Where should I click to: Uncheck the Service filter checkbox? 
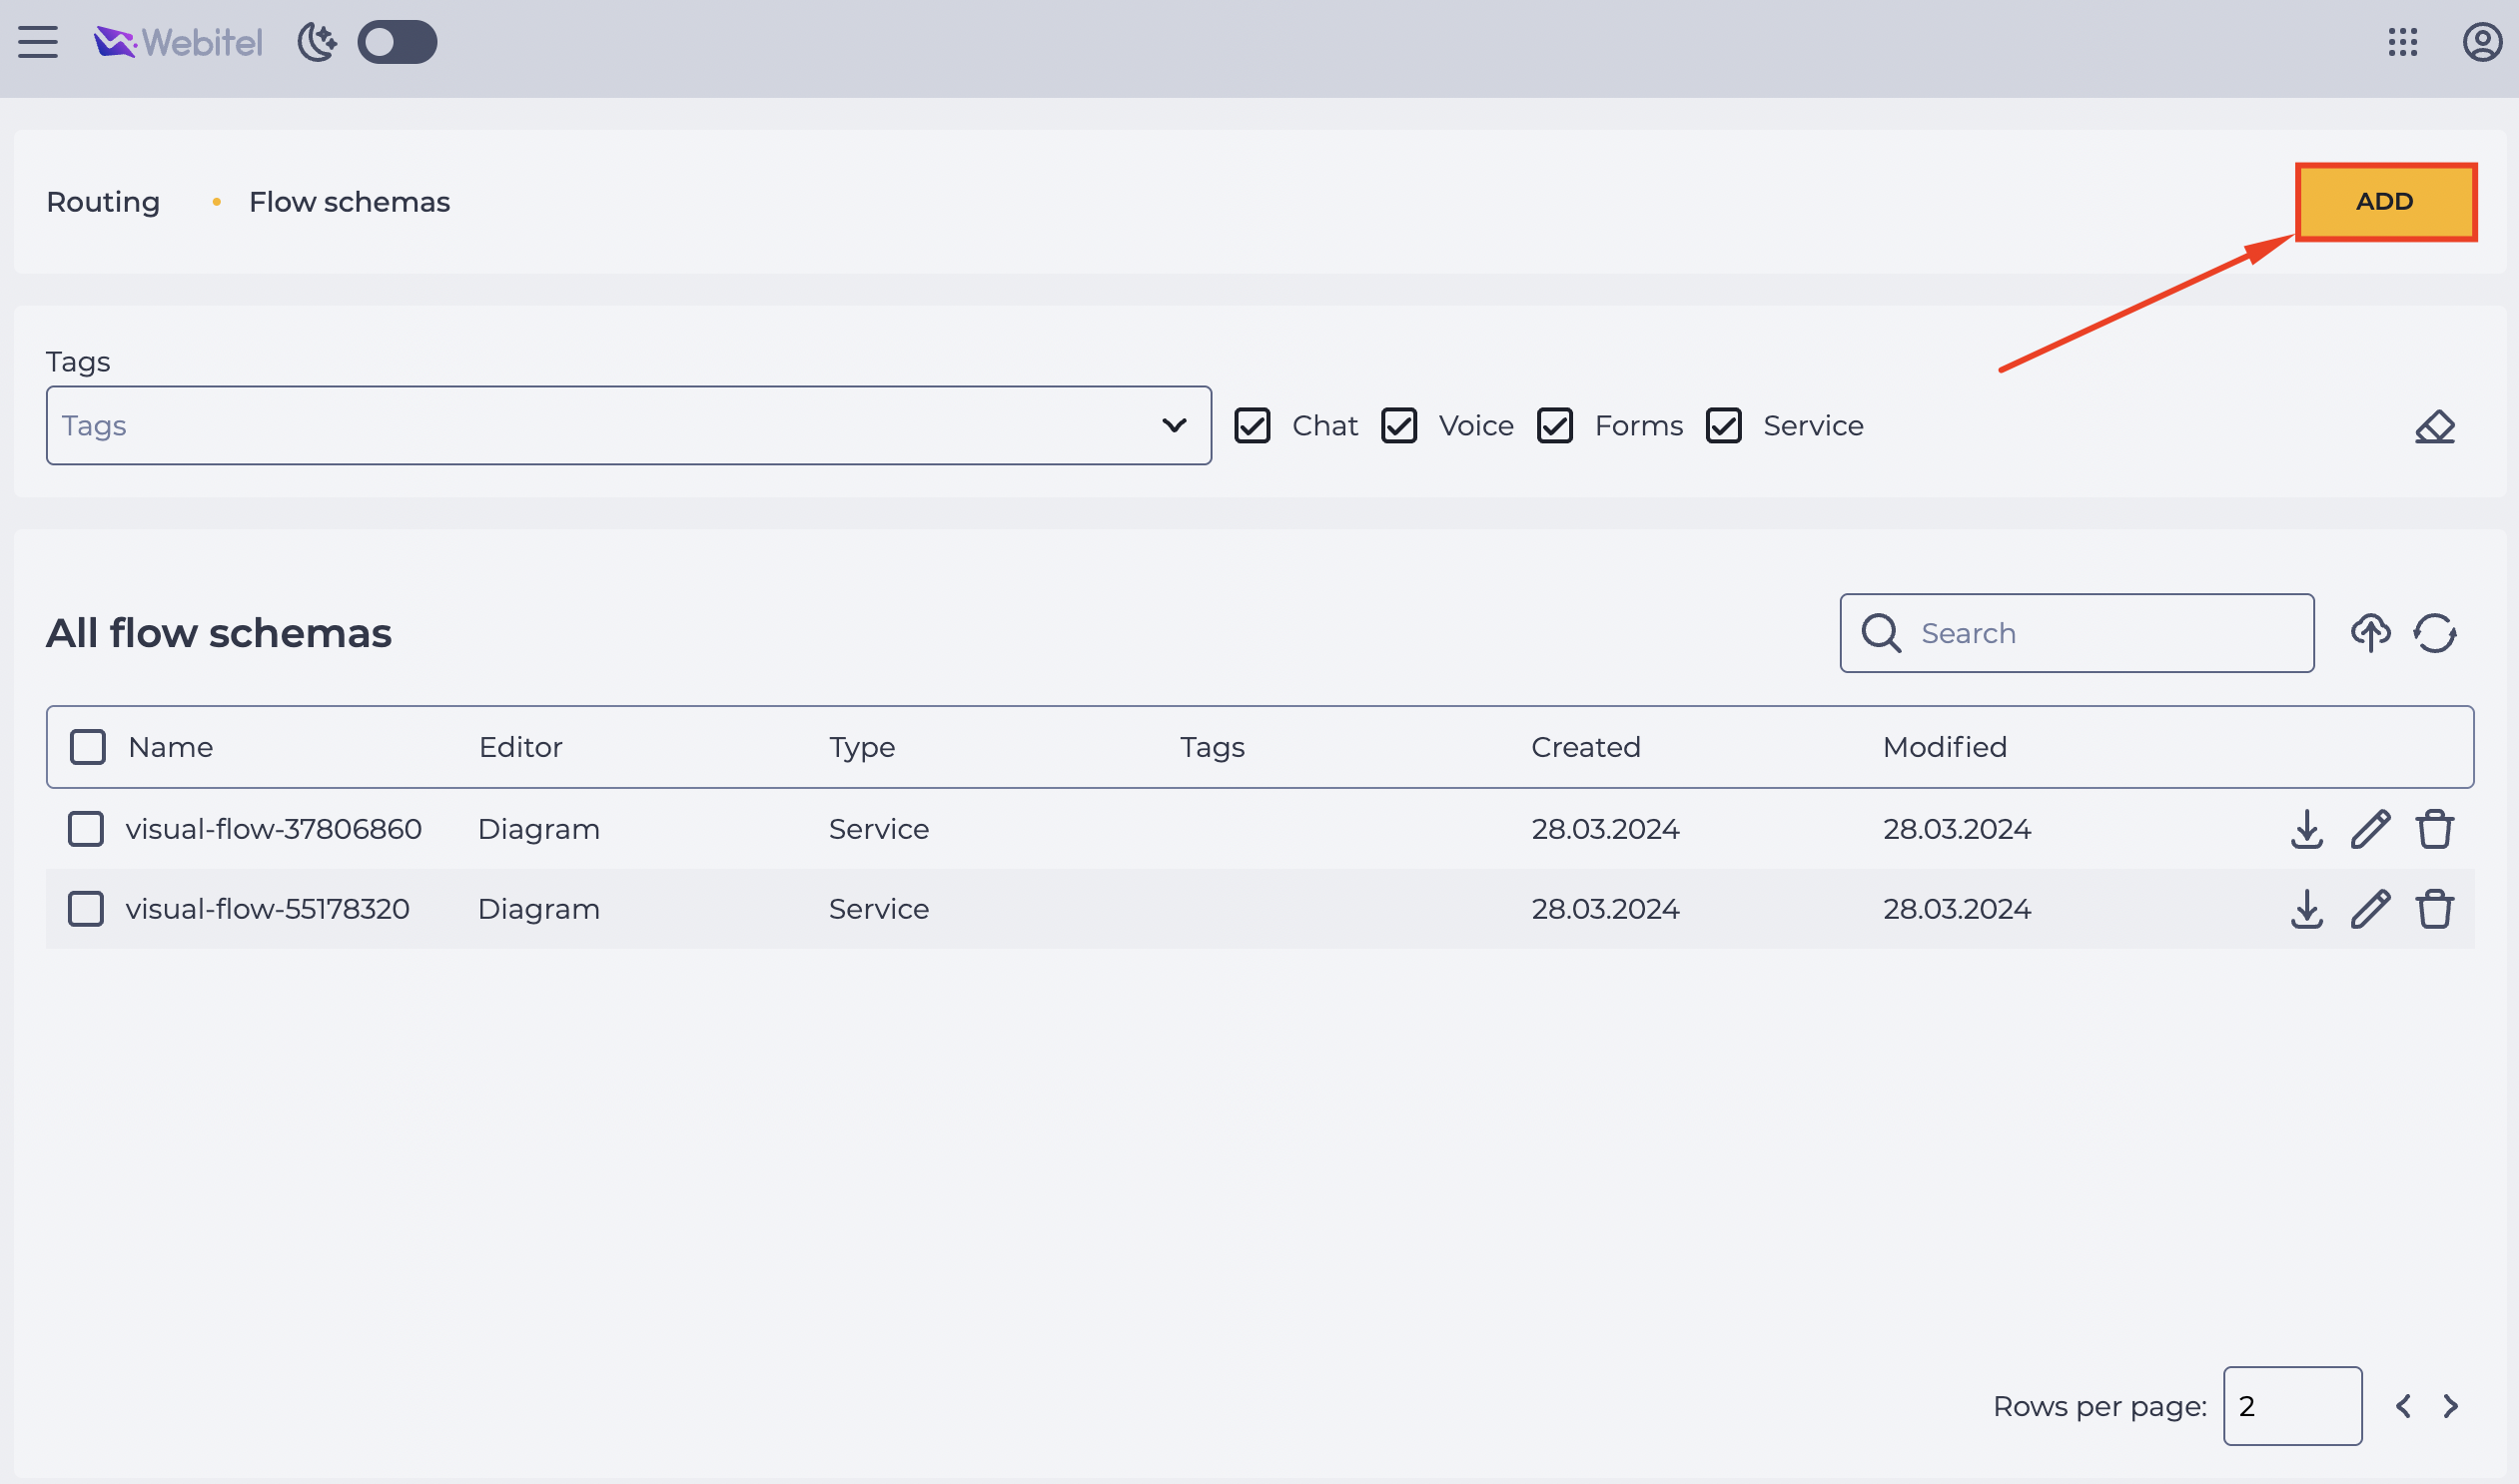click(1724, 425)
